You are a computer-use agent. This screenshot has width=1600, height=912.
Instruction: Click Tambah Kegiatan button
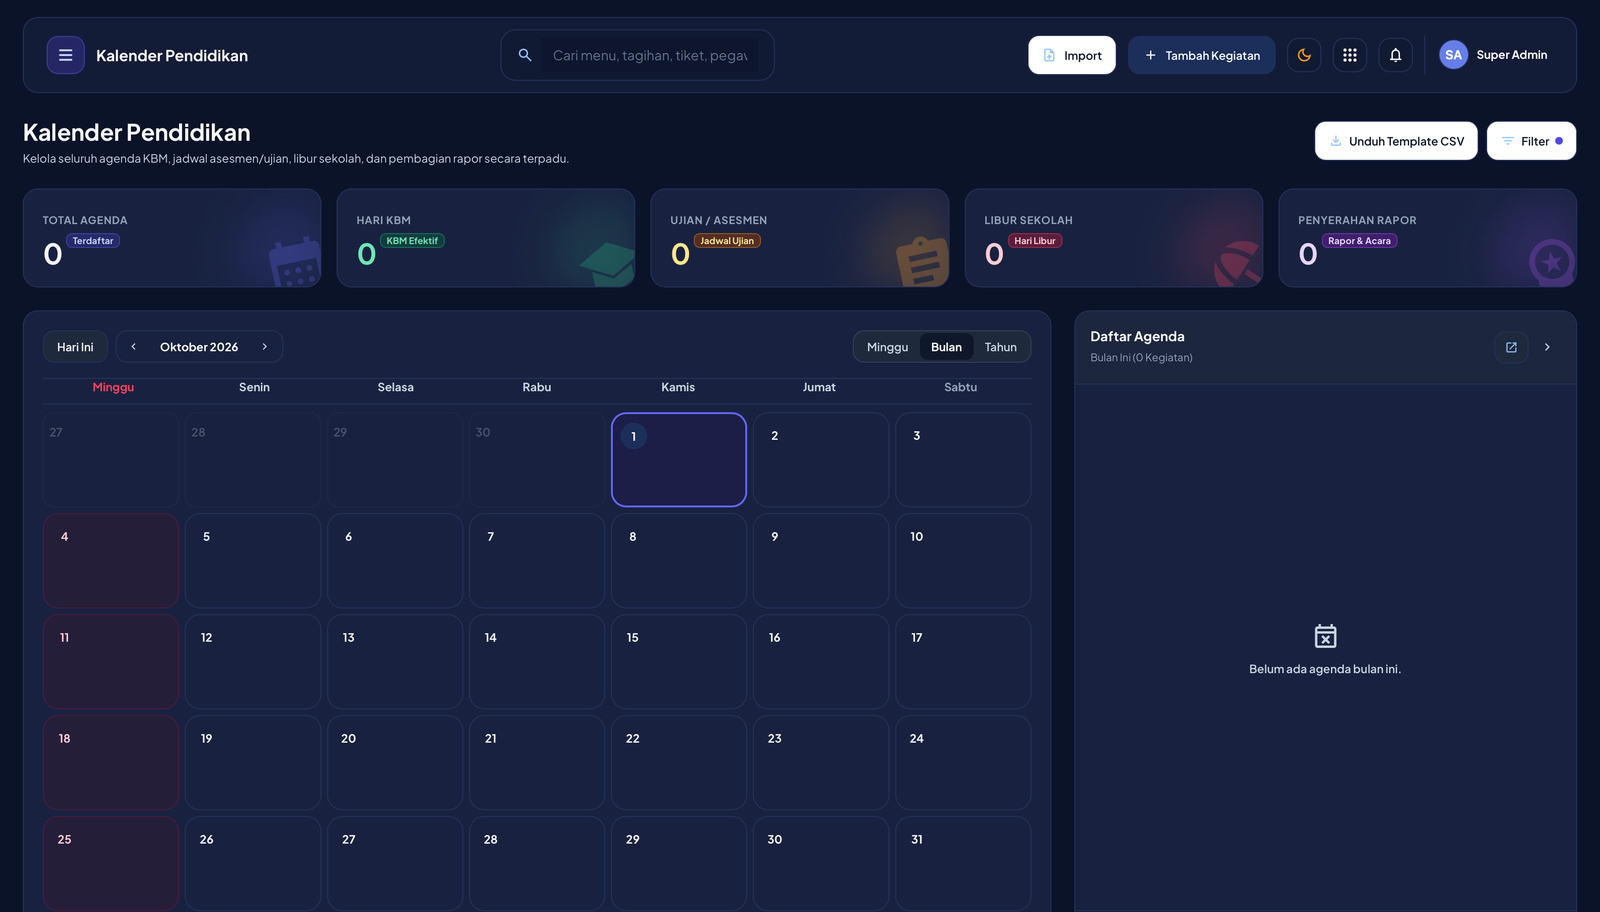click(x=1202, y=55)
